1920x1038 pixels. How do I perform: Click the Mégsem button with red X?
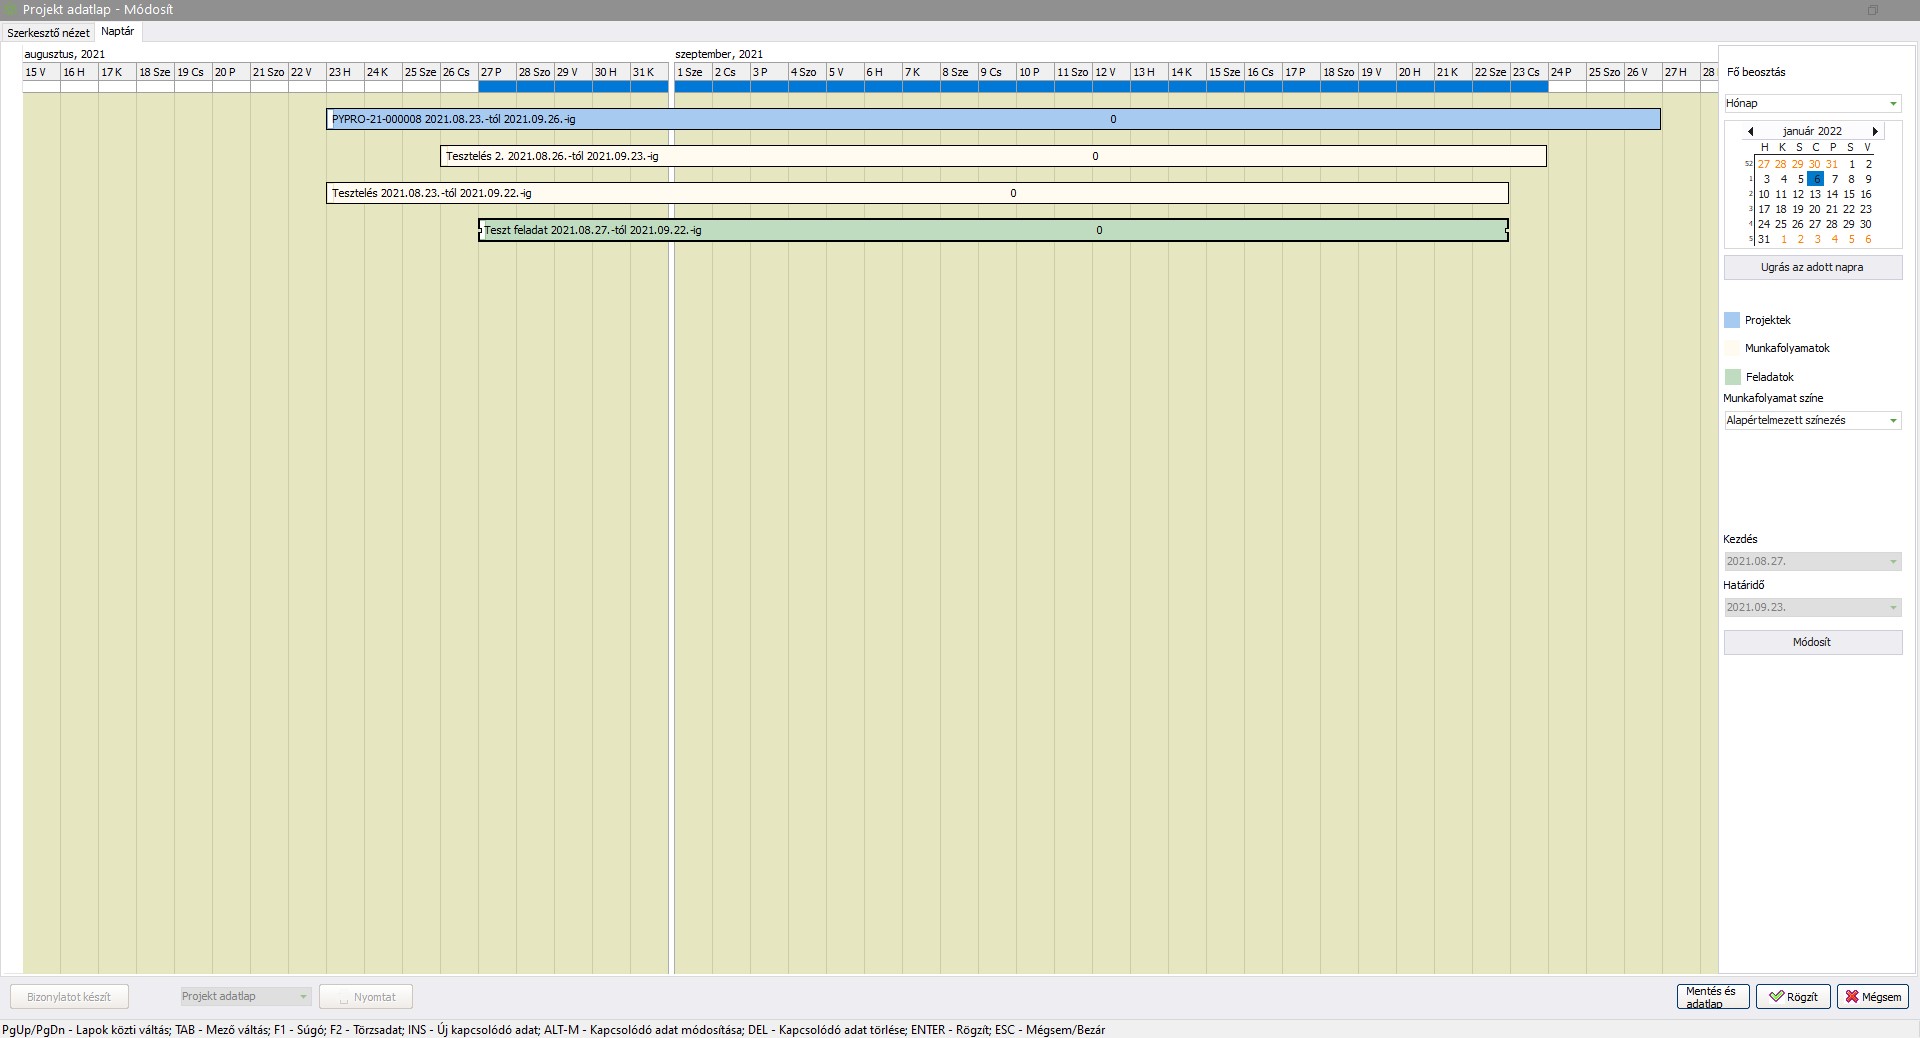(1872, 997)
